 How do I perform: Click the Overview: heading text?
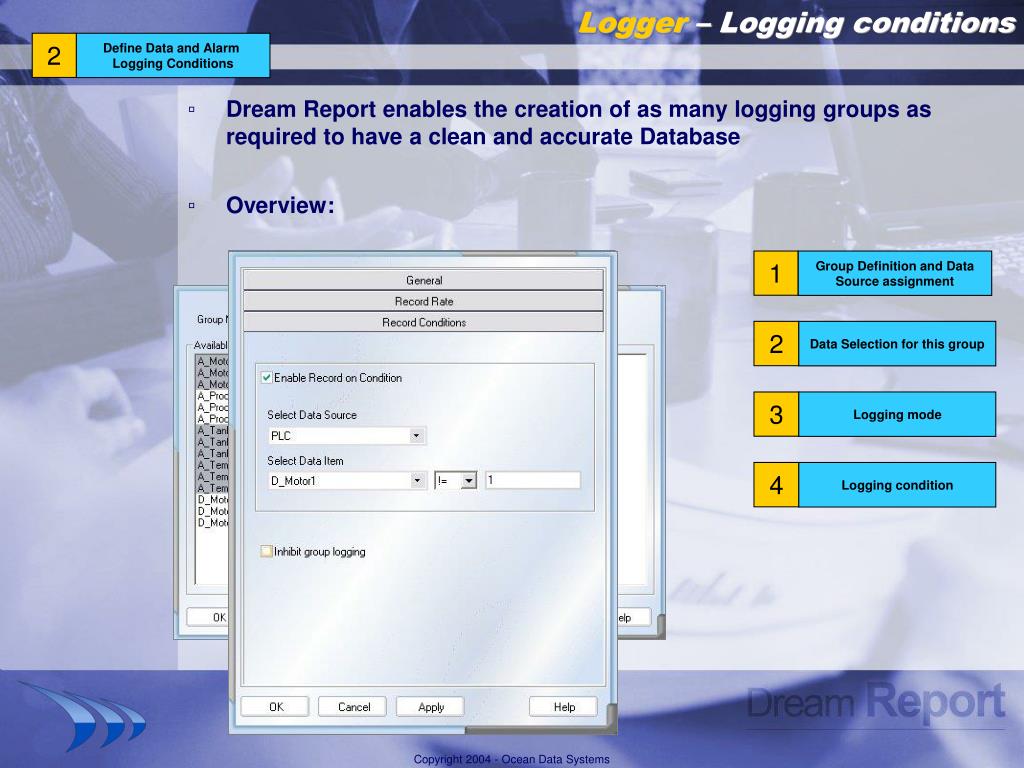[280, 205]
